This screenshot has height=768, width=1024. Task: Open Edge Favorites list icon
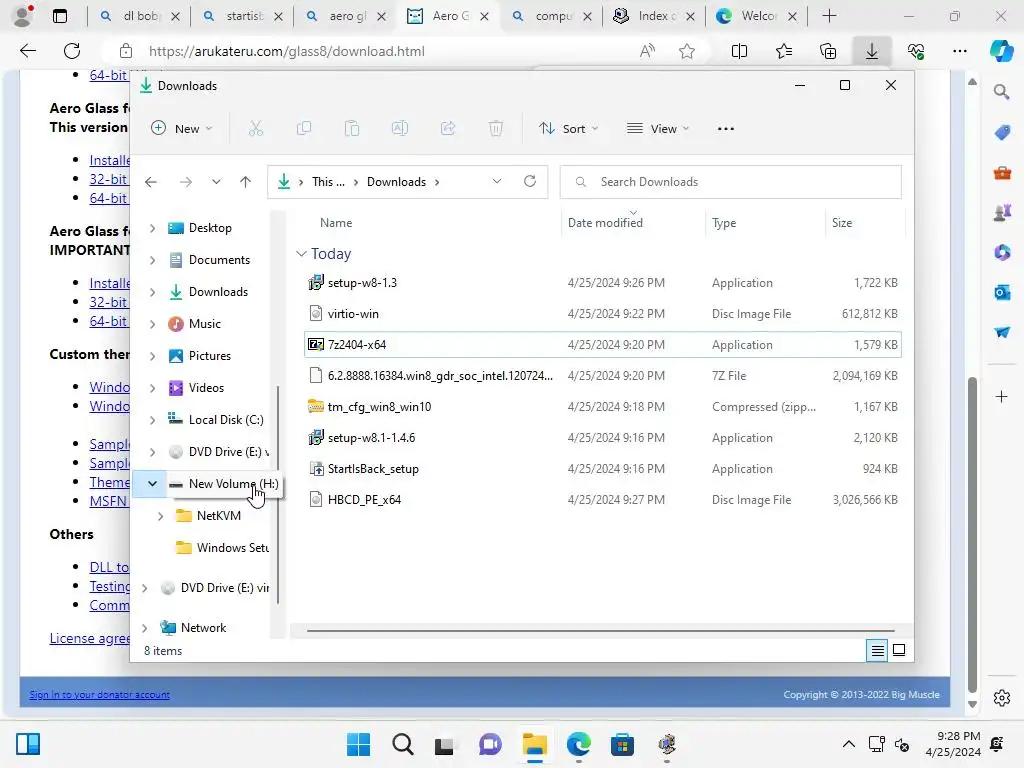click(x=784, y=51)
